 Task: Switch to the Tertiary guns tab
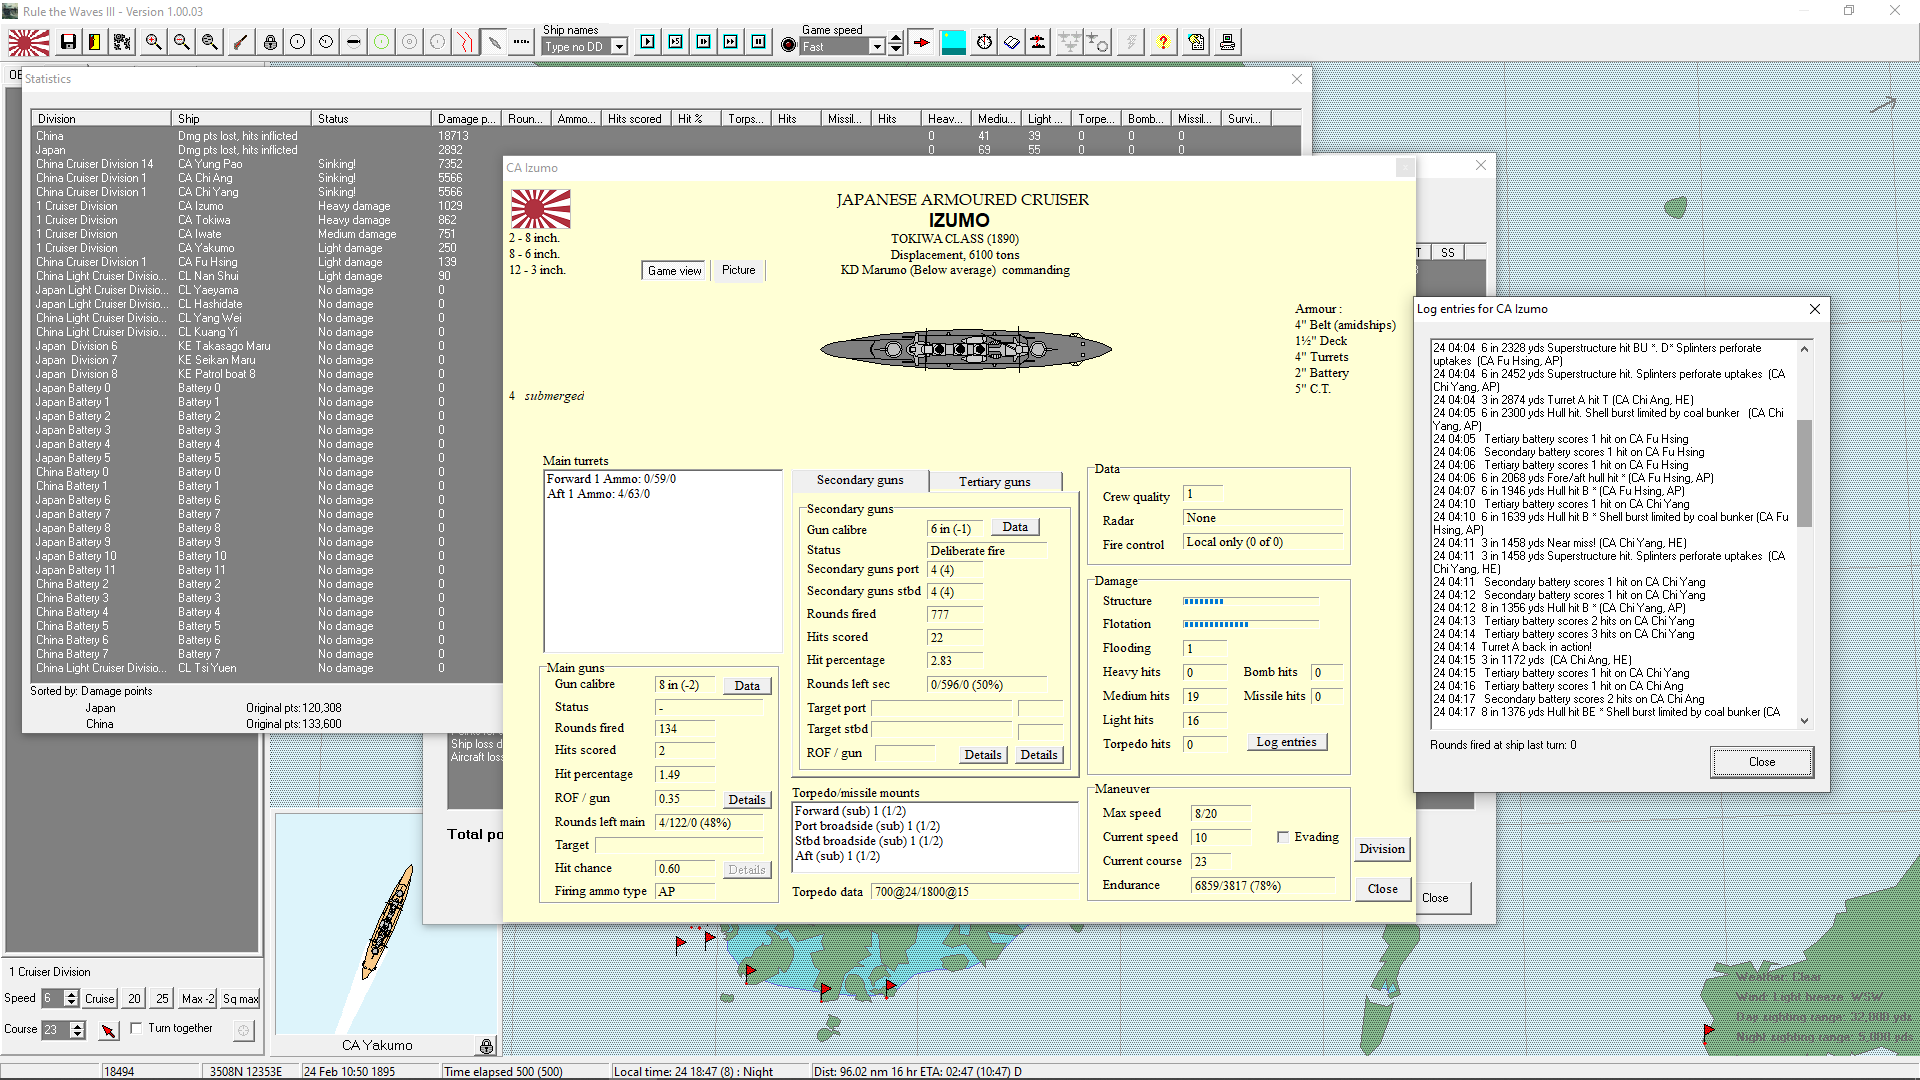coord(994,481)
